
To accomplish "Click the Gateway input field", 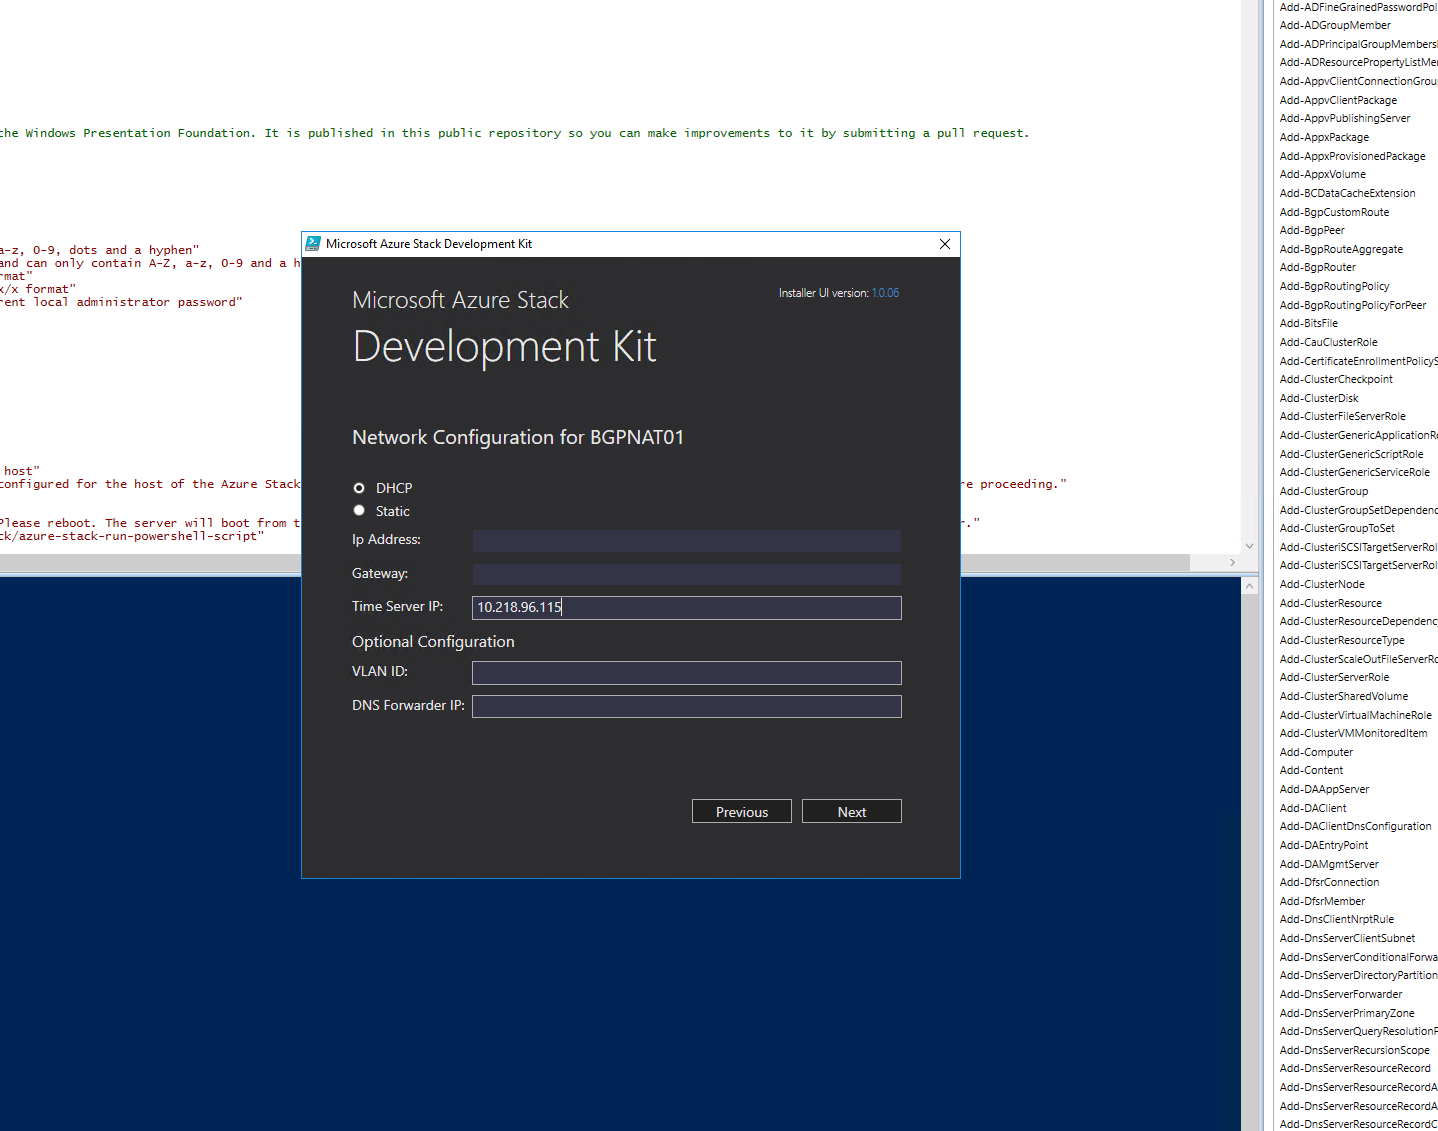I will [686, 574].
